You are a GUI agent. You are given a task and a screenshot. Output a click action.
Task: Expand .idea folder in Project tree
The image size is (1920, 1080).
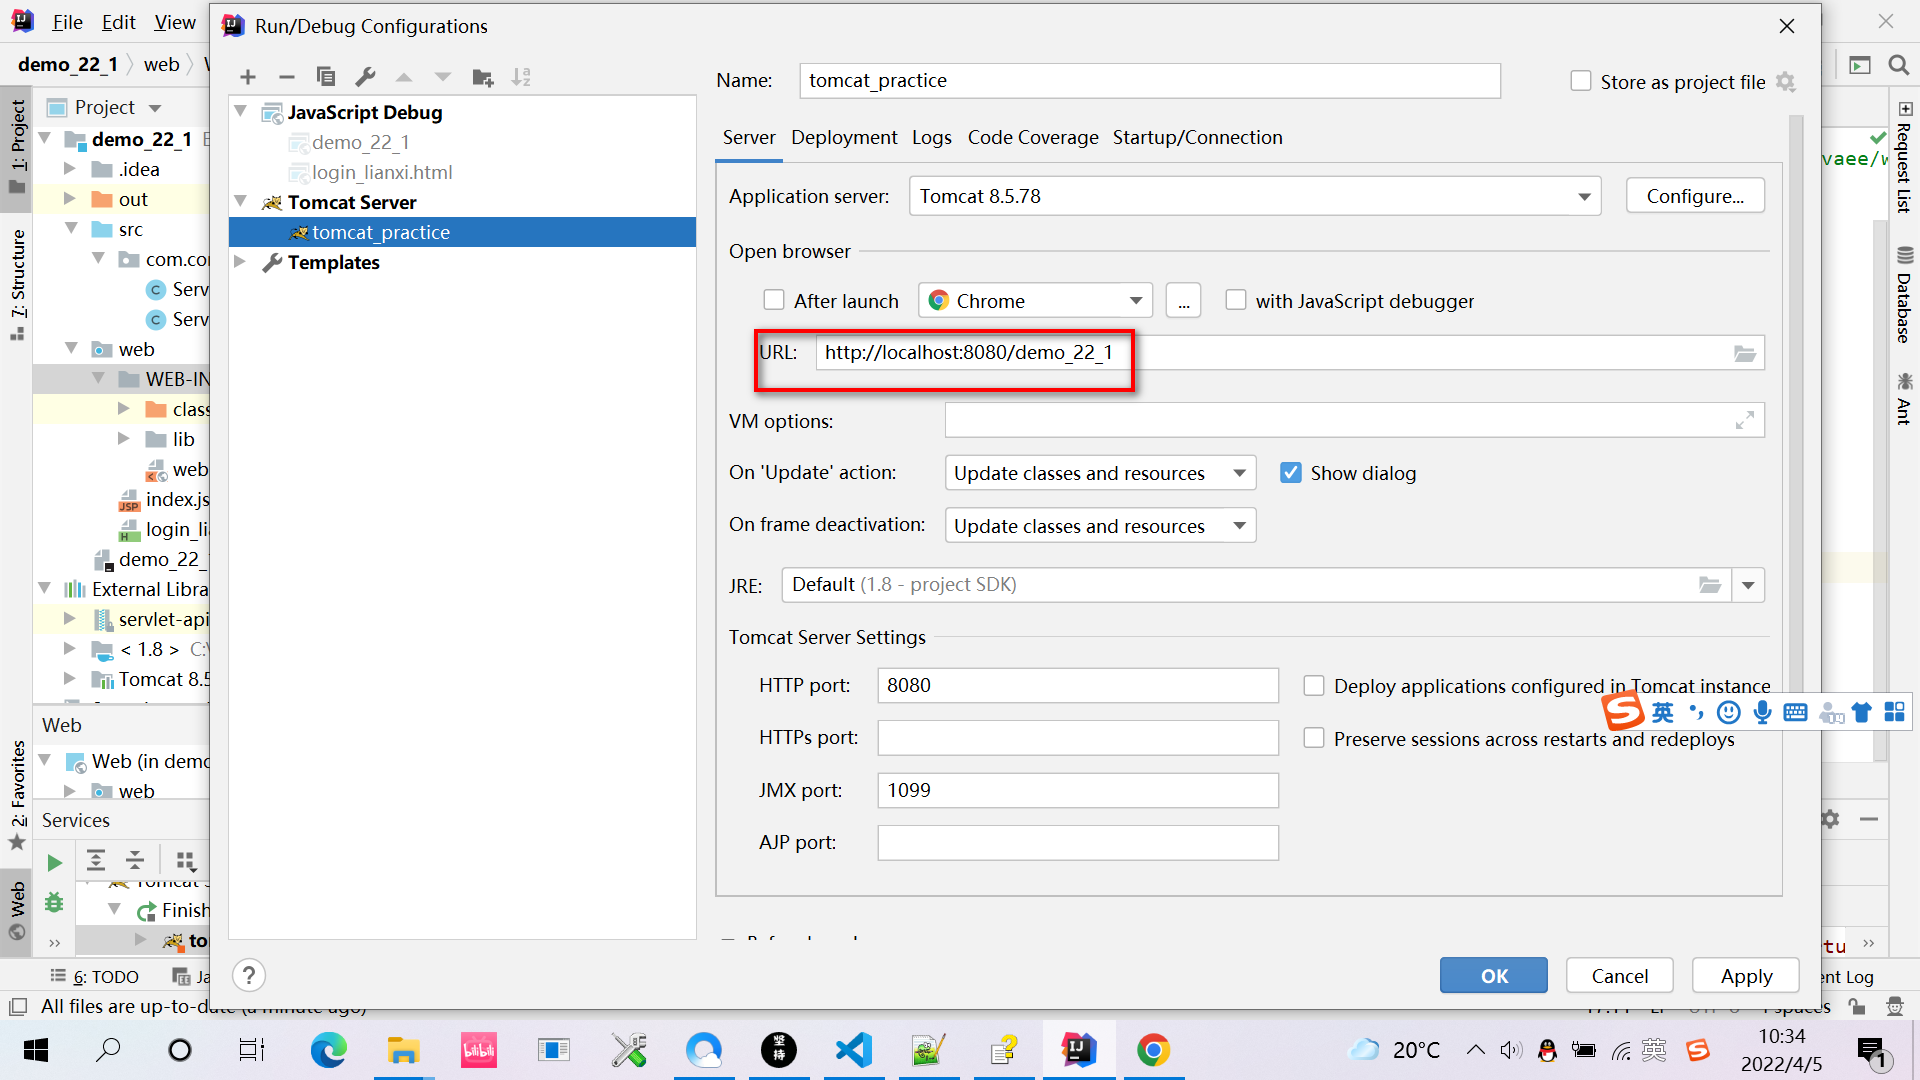click(x=70, y=169)
